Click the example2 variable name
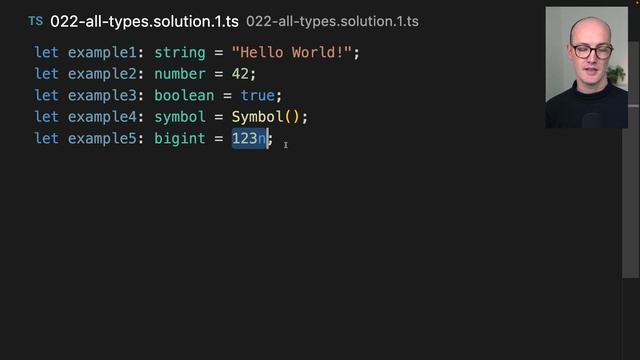Viewport: 640px width, 360px height. [102, 74]
